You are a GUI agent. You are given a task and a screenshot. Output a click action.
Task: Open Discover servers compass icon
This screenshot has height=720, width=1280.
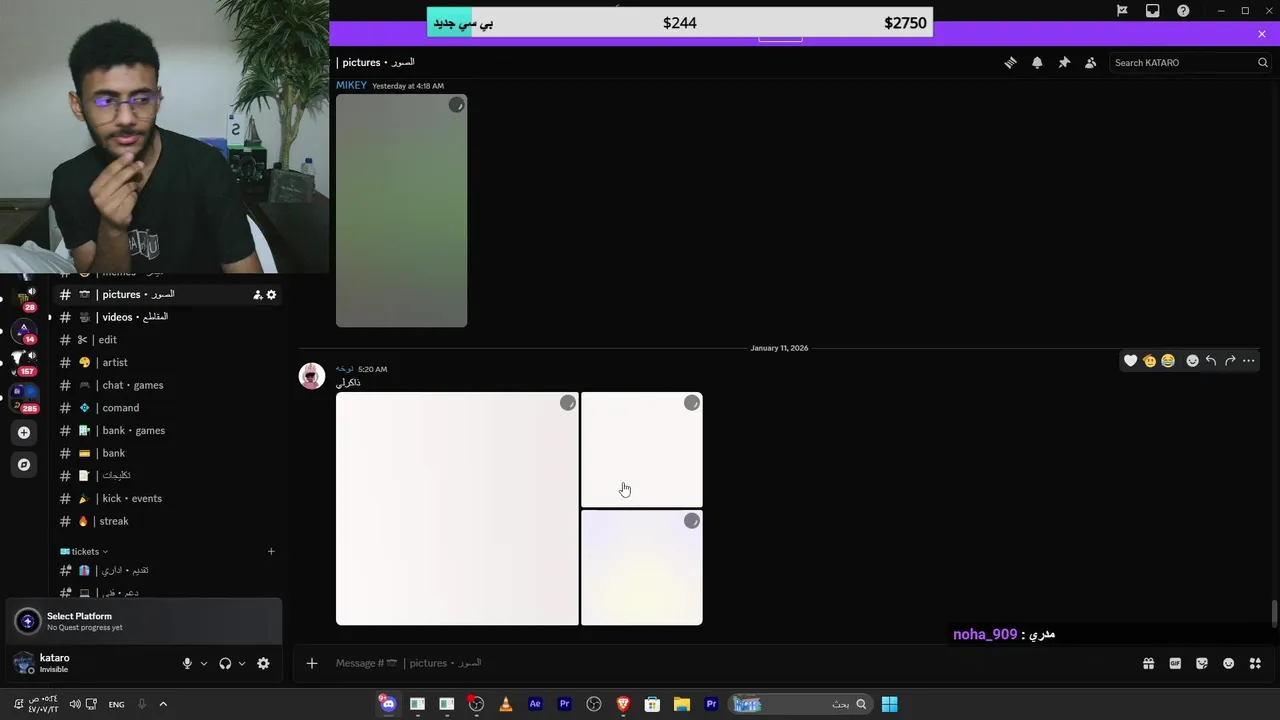pyautogui.click(x=24, y=464)
